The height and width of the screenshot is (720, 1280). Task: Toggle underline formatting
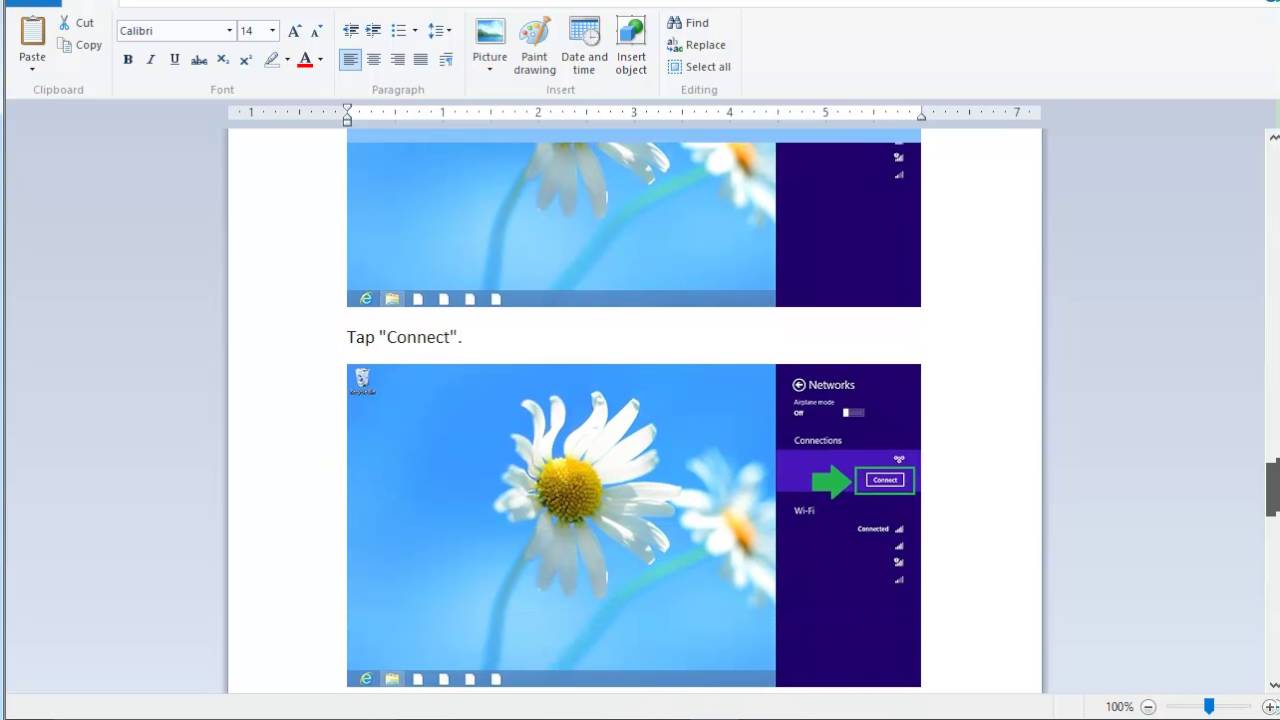(175, 60)
